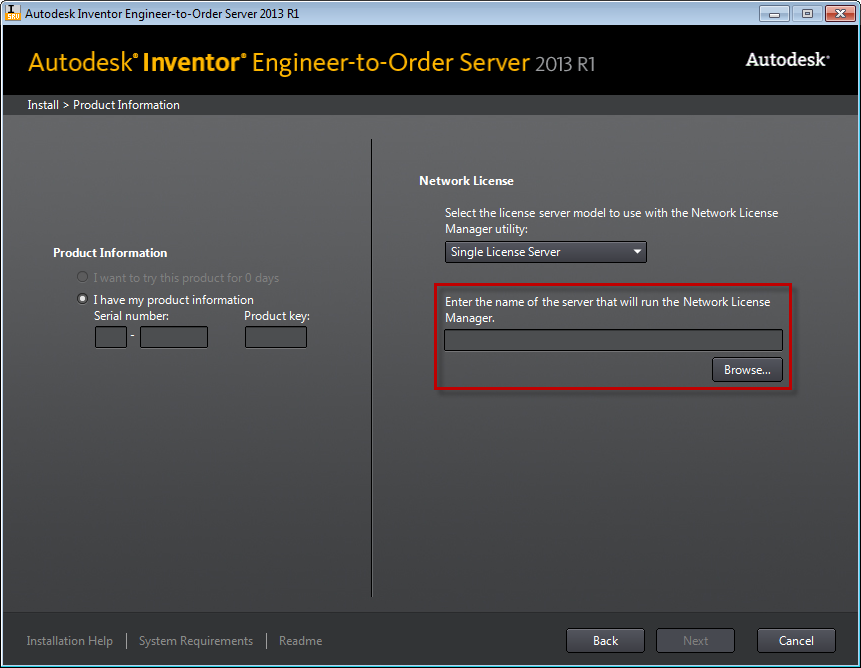Close the Inventor installer window

point(838,14)
